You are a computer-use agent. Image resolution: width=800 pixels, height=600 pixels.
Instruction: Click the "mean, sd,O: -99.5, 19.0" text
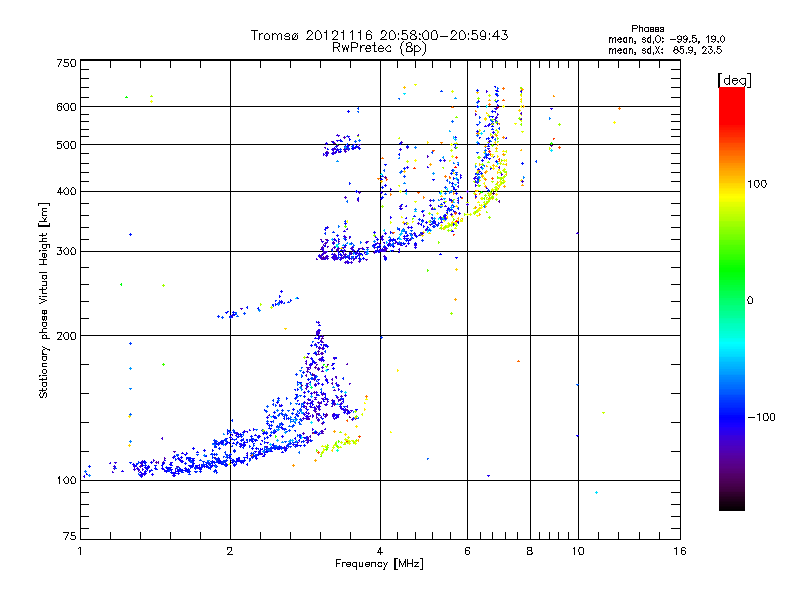tap(666, 39)
